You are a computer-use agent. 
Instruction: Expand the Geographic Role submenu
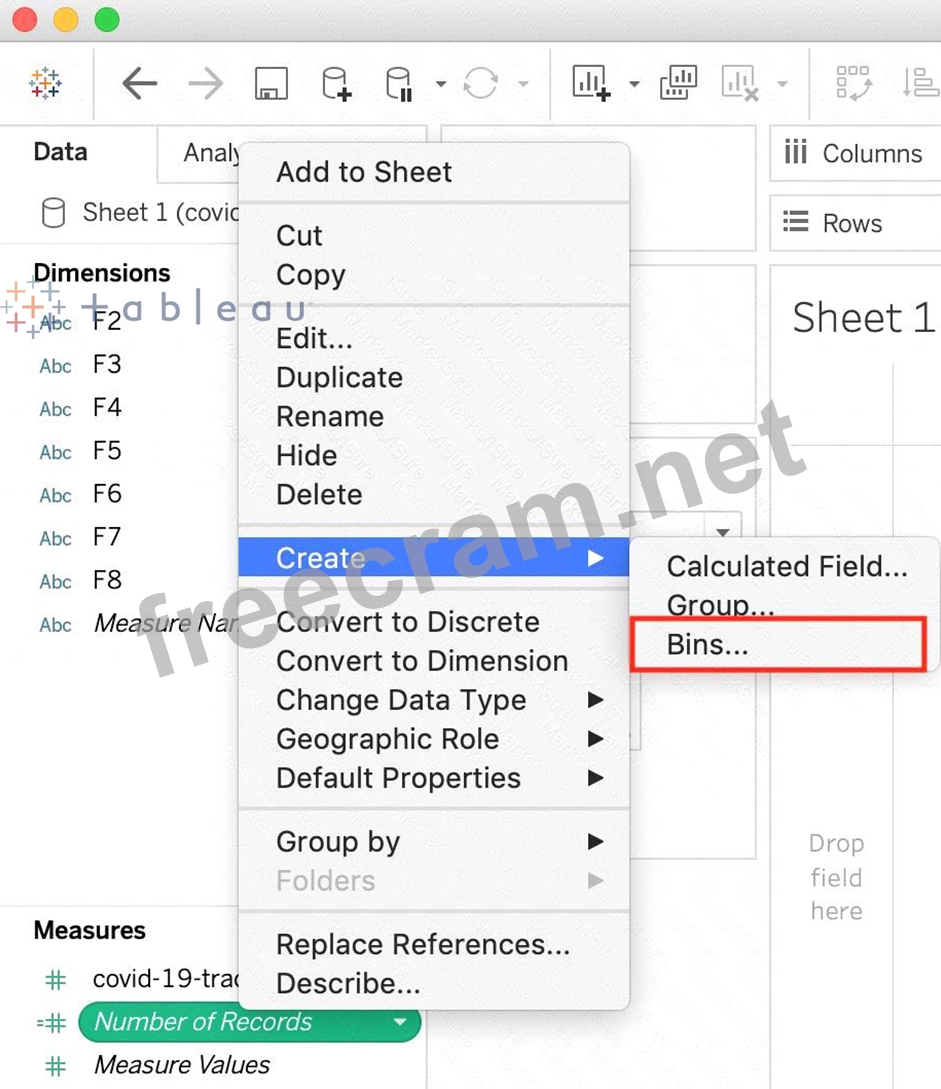coord(387,739)
